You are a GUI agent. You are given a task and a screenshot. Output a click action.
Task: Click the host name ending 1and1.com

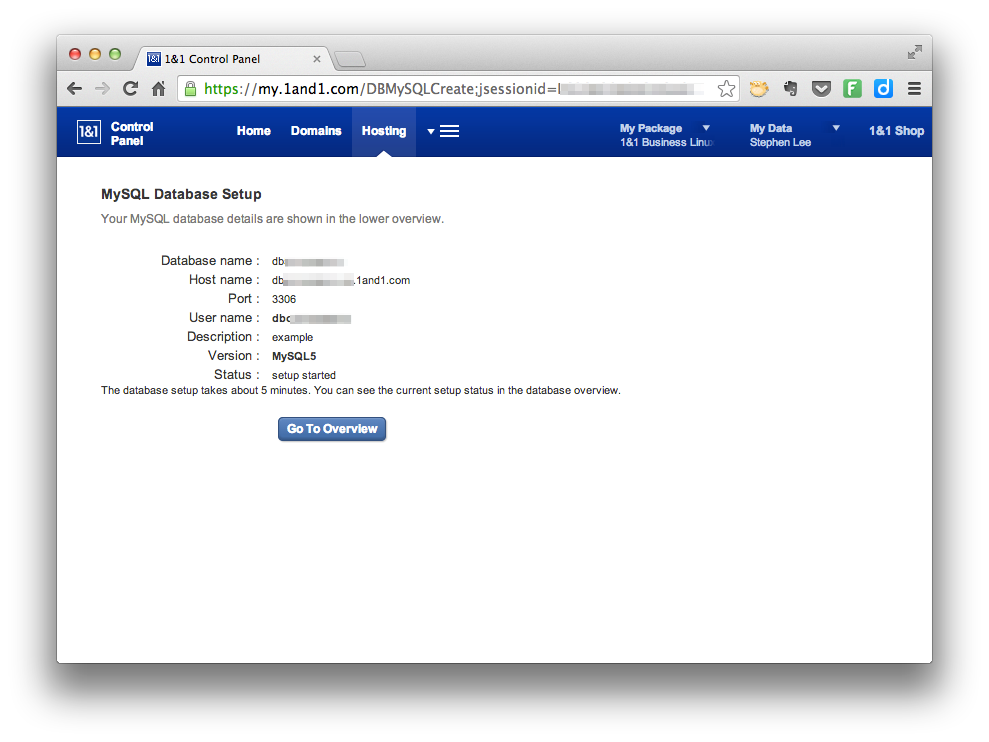[x=341, y=280]
